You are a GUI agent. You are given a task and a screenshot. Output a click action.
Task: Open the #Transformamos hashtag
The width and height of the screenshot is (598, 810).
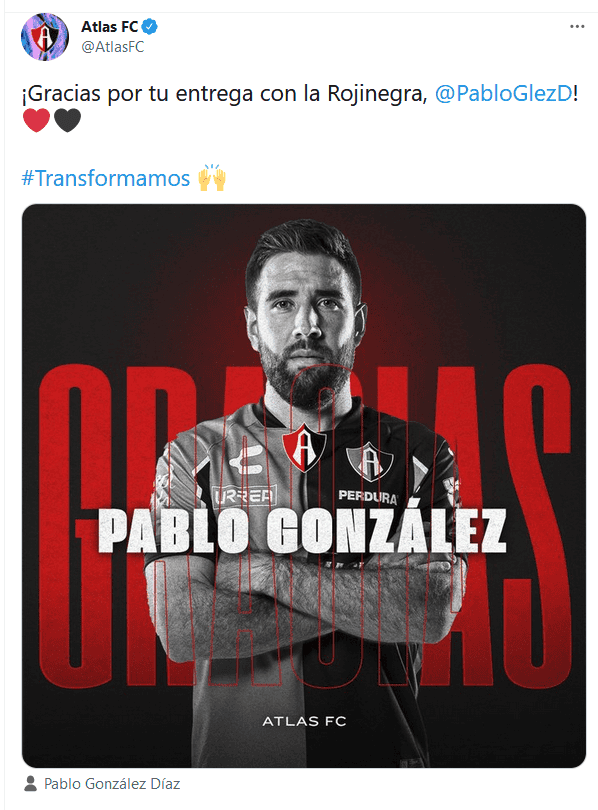coord(105,178)
